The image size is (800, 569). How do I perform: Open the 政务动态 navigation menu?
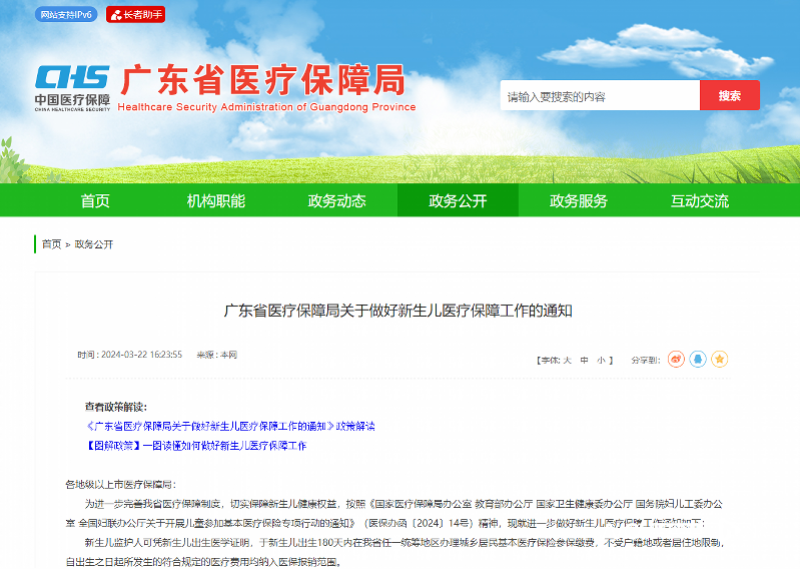337,201
